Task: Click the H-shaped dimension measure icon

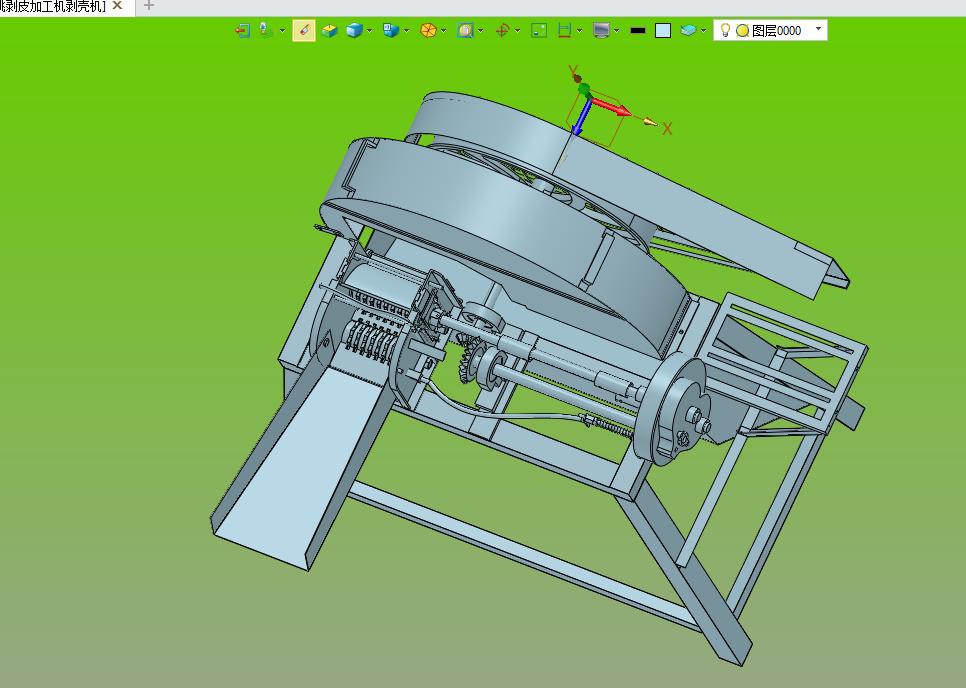Action: click(x=564, y=30)
